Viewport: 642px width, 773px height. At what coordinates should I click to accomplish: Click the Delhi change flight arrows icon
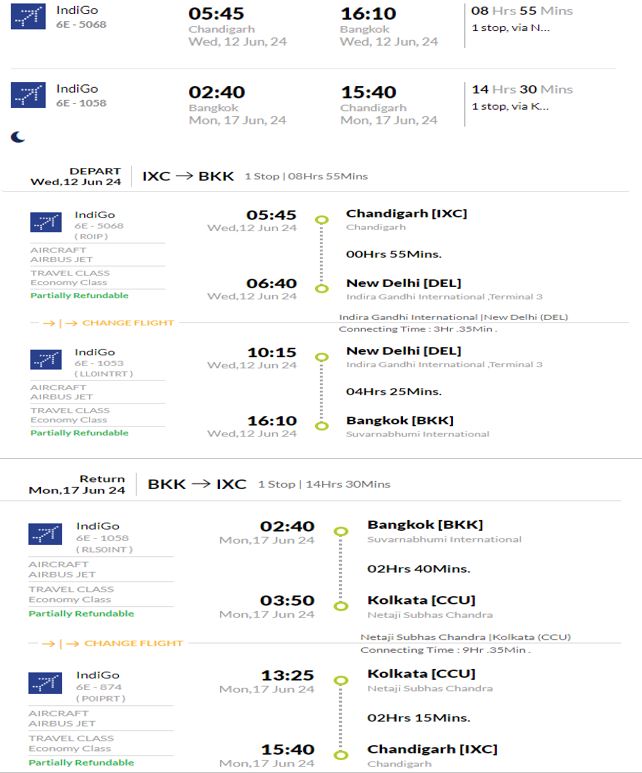60,323
